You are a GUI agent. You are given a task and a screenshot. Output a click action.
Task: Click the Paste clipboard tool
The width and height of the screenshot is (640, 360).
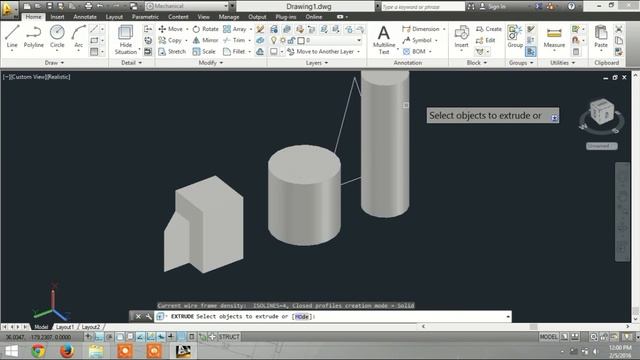tap(601, 37)
